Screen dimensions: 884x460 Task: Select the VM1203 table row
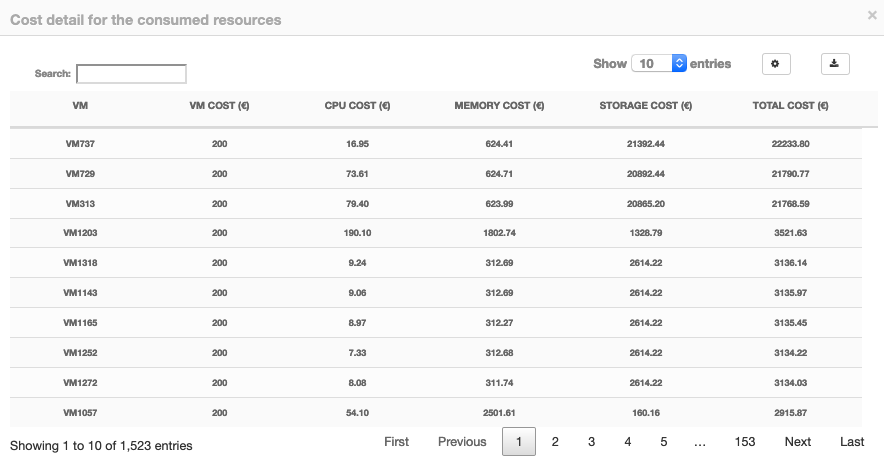pyautogui.click(x=436, y=233)
